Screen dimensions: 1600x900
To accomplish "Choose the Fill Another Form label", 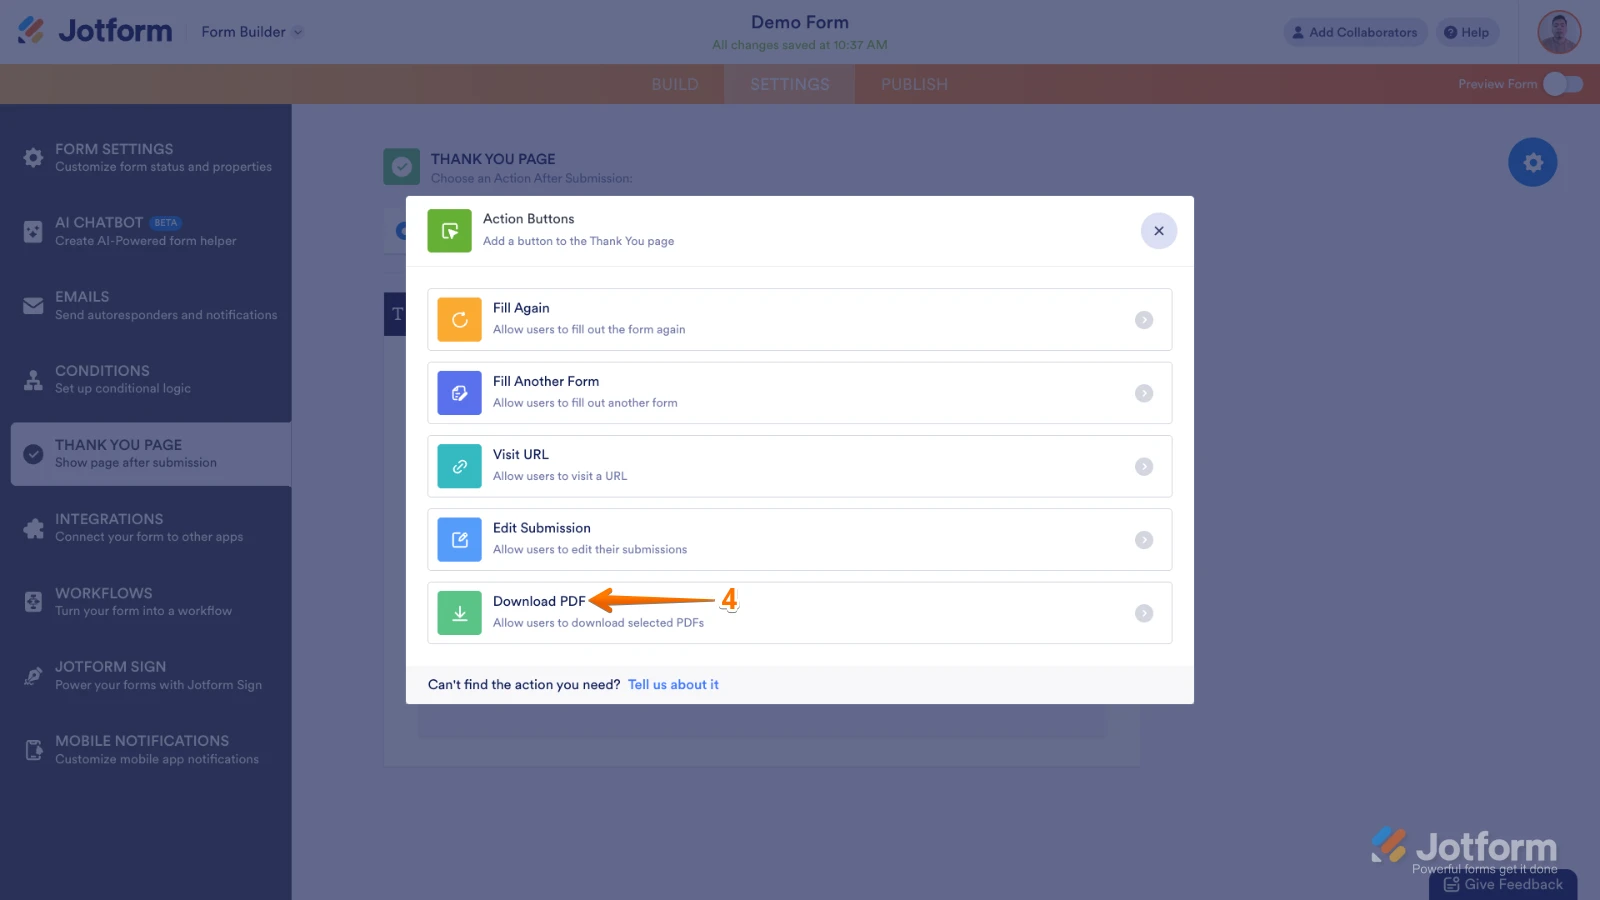I will tap(546, 381).
